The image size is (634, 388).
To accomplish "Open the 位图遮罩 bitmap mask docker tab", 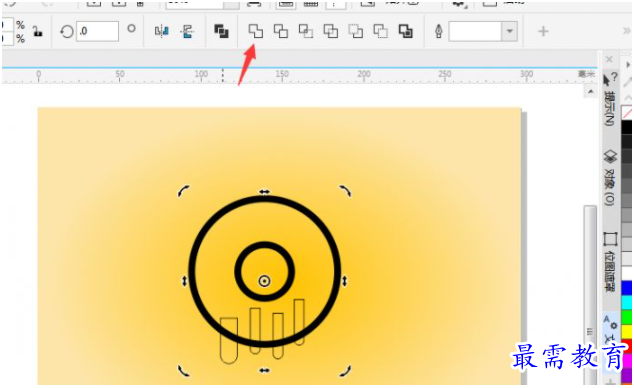I will click(610, 261).
